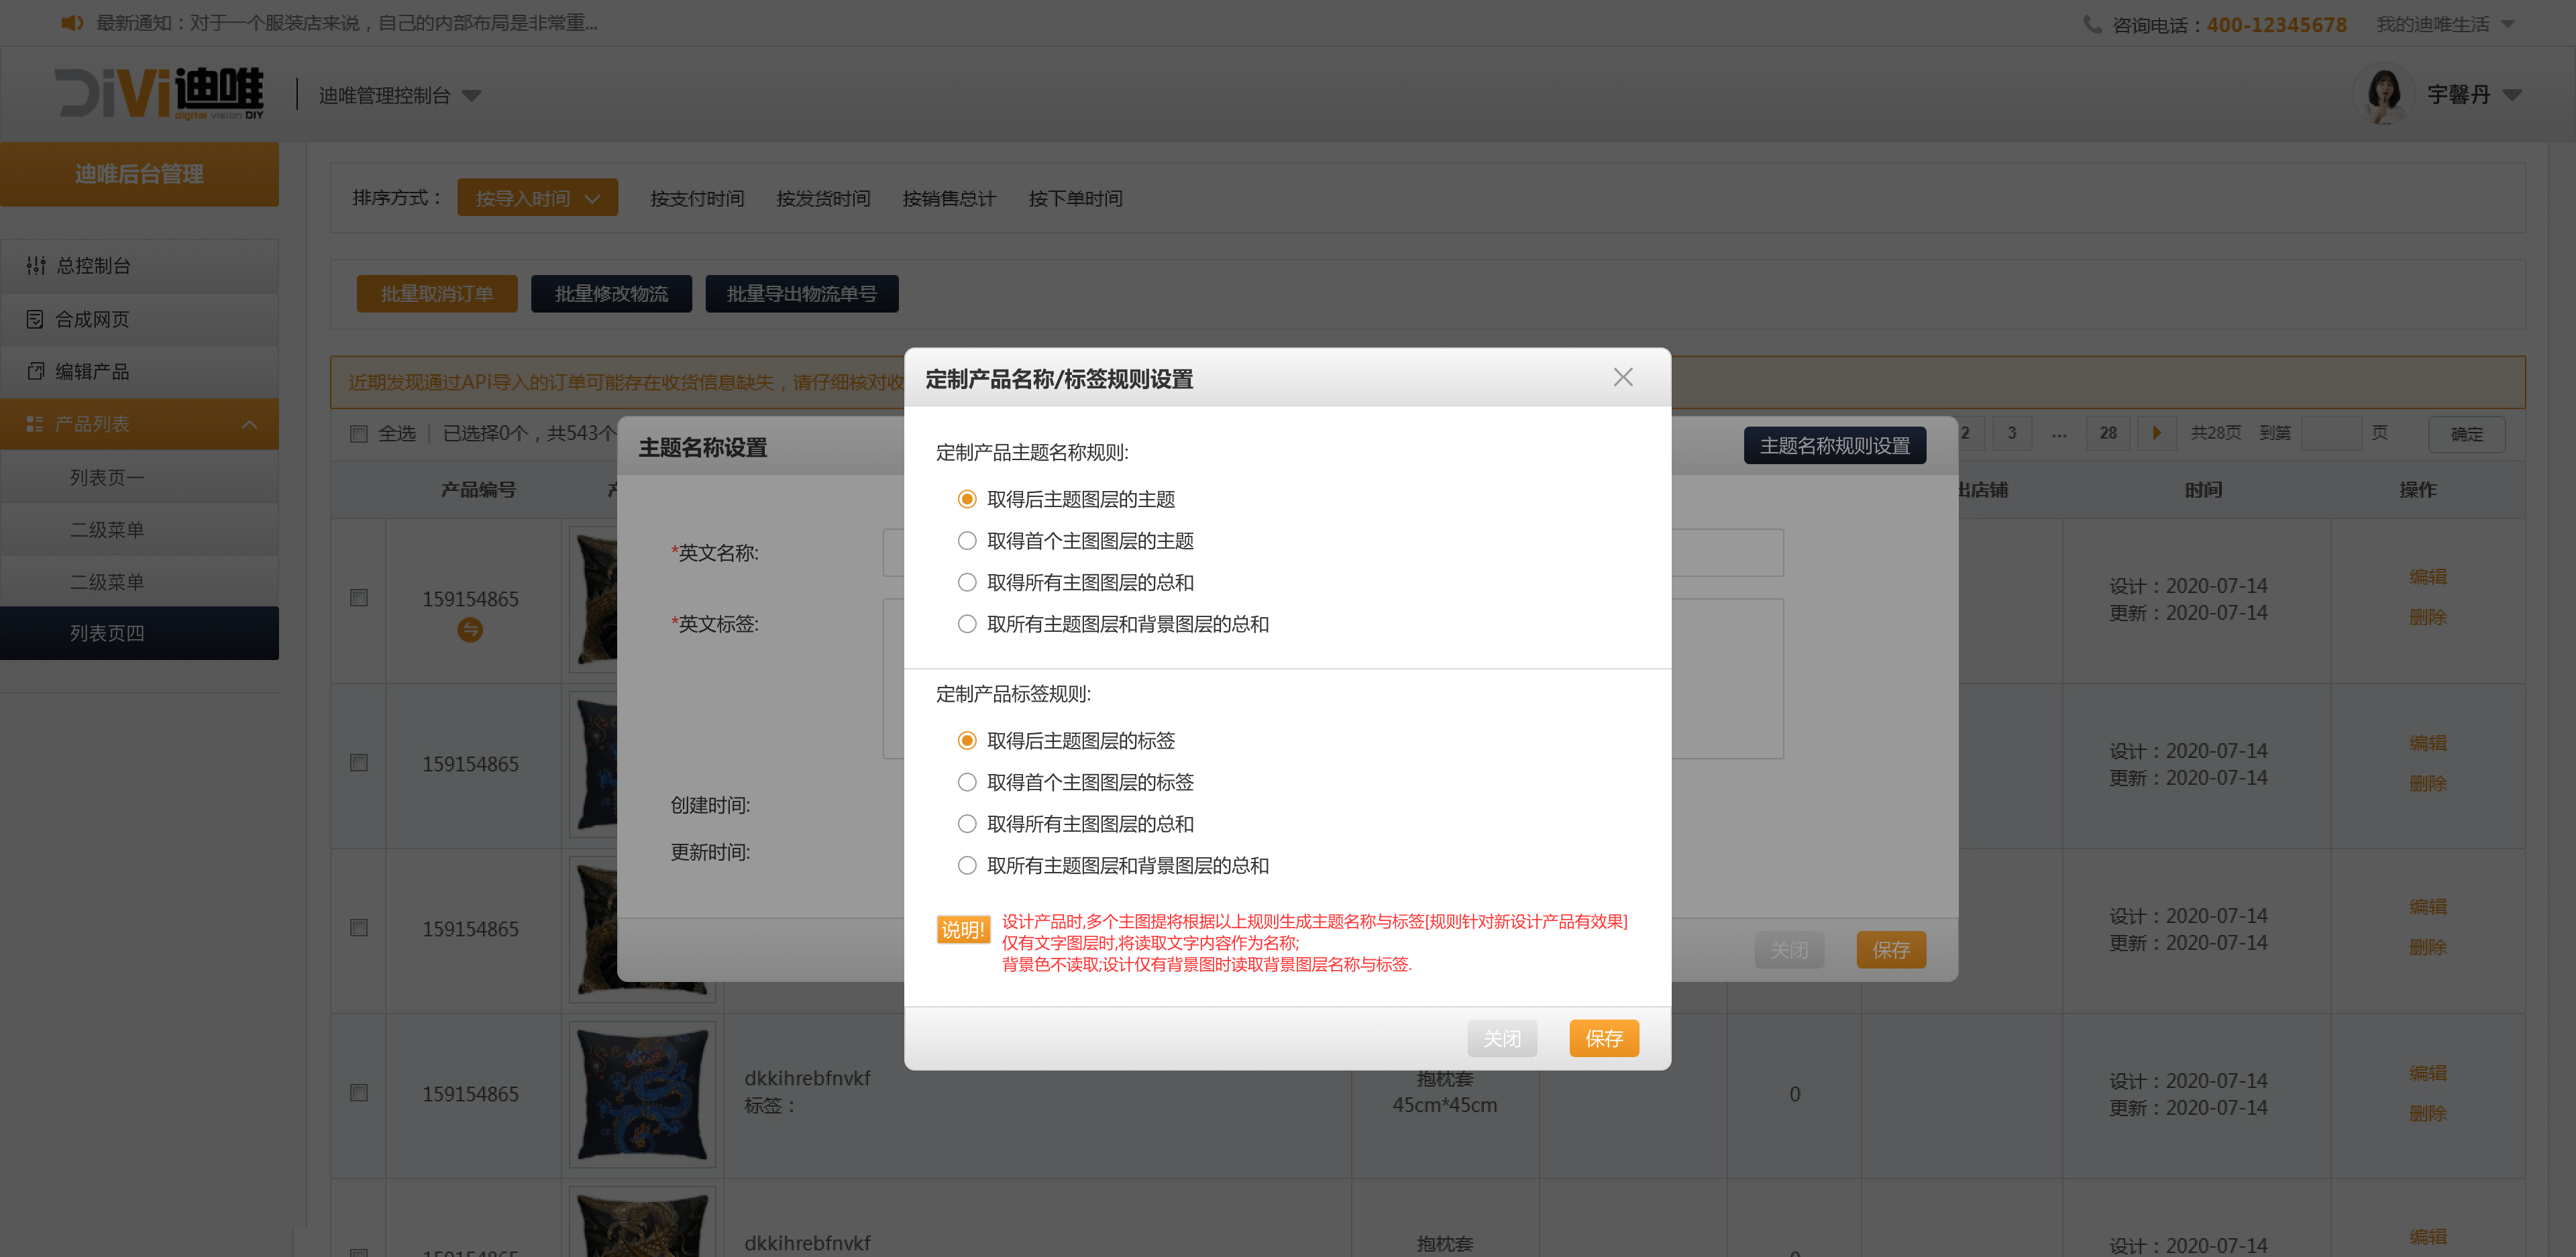Click the 总控制台 sliders icon

36,265
